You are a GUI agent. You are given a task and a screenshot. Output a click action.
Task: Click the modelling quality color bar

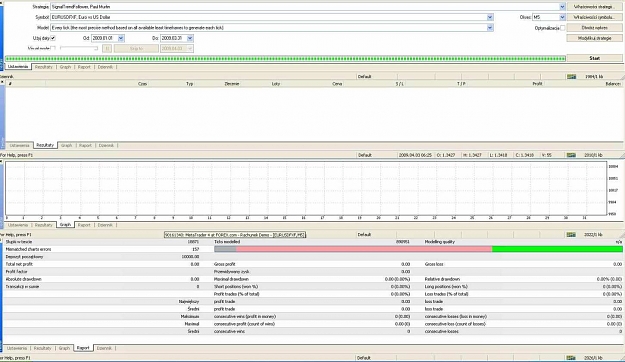[x=418, y=249]
